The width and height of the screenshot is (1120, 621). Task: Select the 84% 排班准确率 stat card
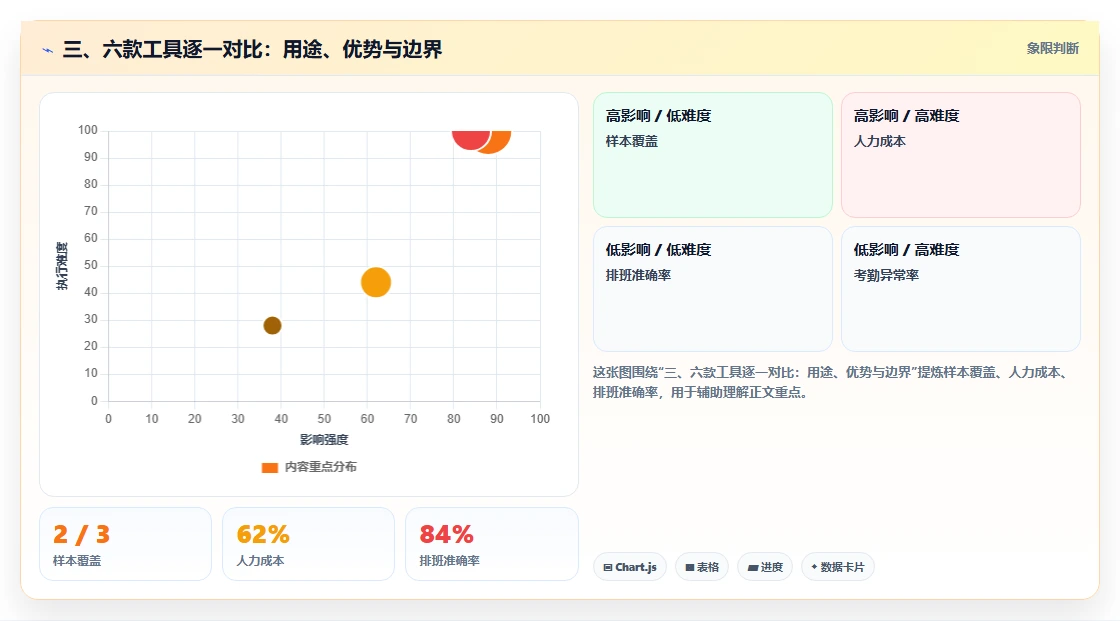click(x=491, y=544)
